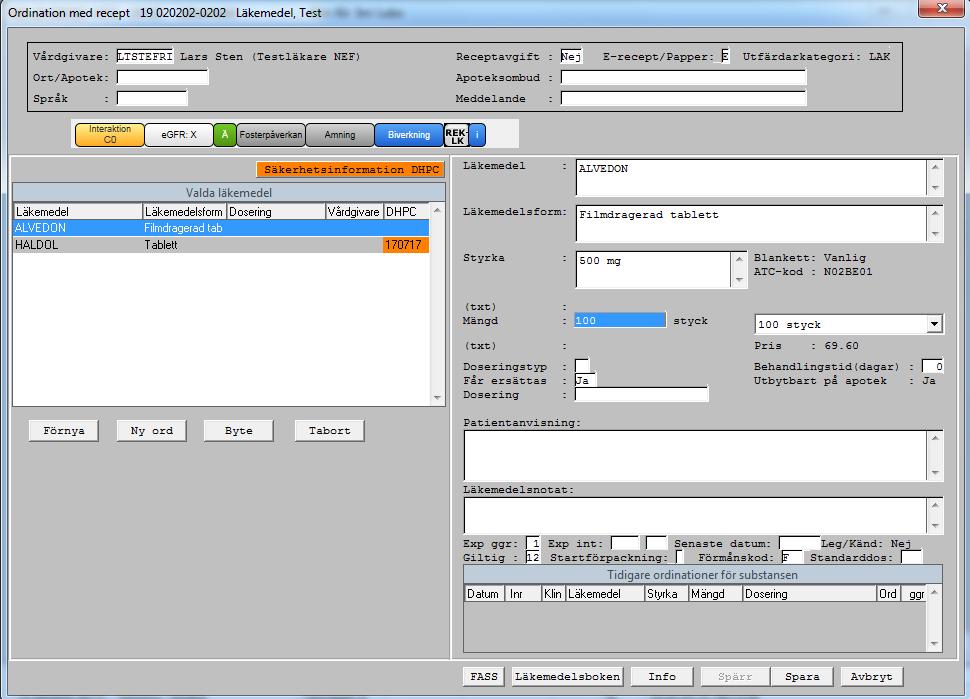Viewport: 970px width, 699px height.
Task: Open the 100 styck package dropdown
Action: [x=934, y=324]
